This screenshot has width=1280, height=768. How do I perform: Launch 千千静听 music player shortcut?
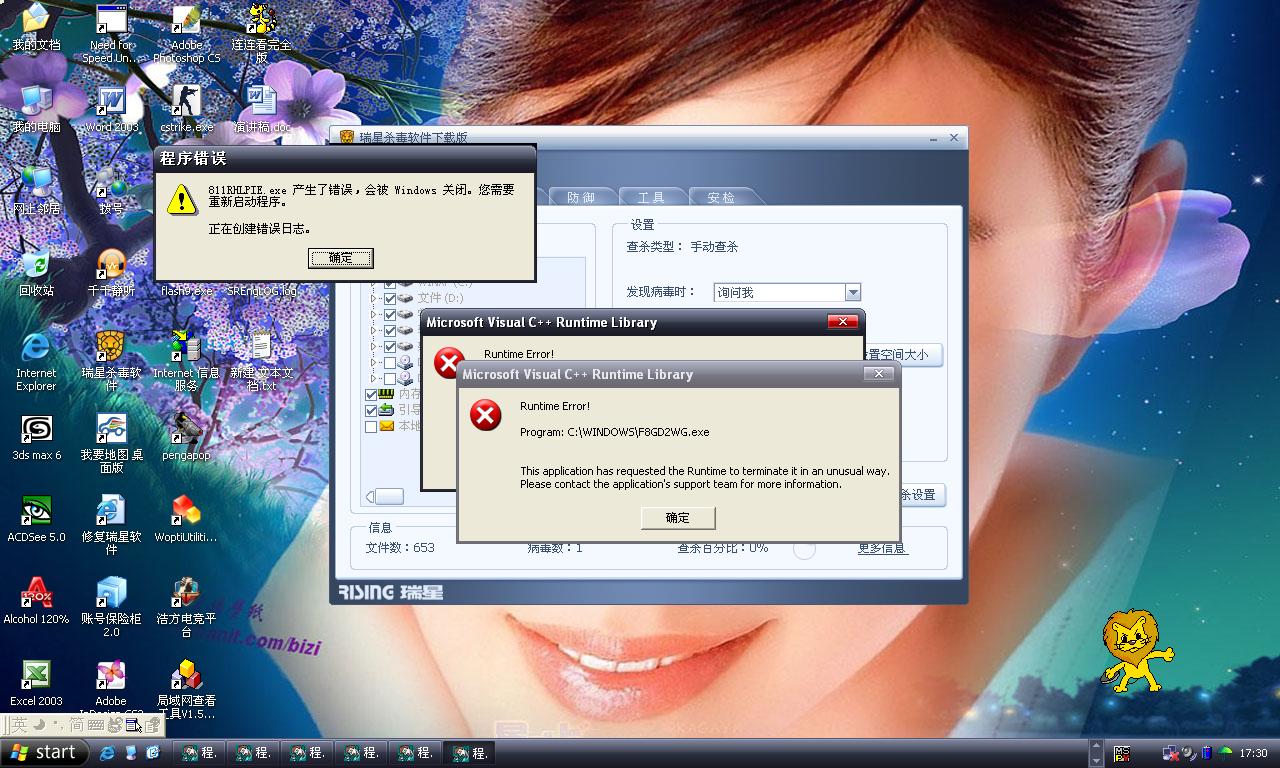tap(111, 272)
